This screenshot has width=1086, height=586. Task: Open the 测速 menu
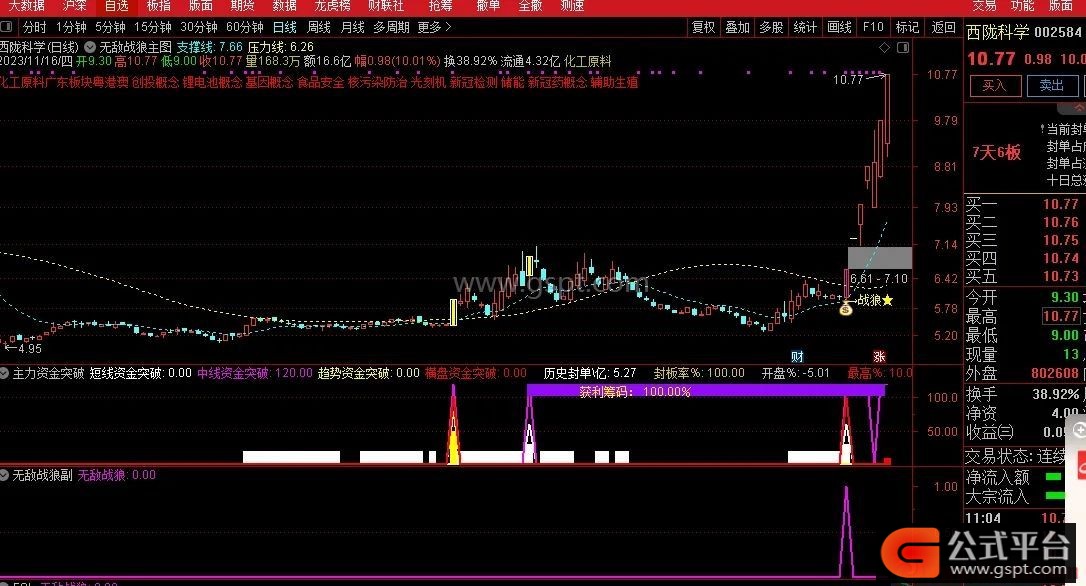pyautogui.click(x=572, y=6)
